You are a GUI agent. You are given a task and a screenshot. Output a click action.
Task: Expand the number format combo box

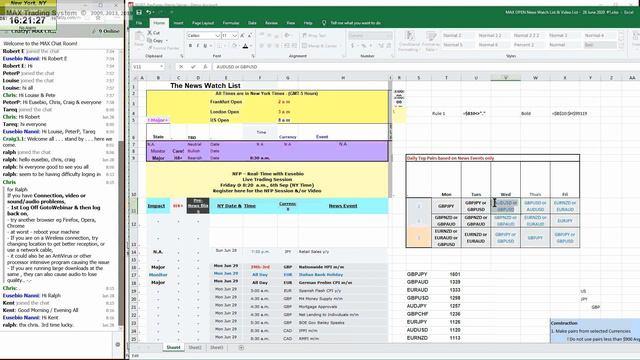[371, 36]
